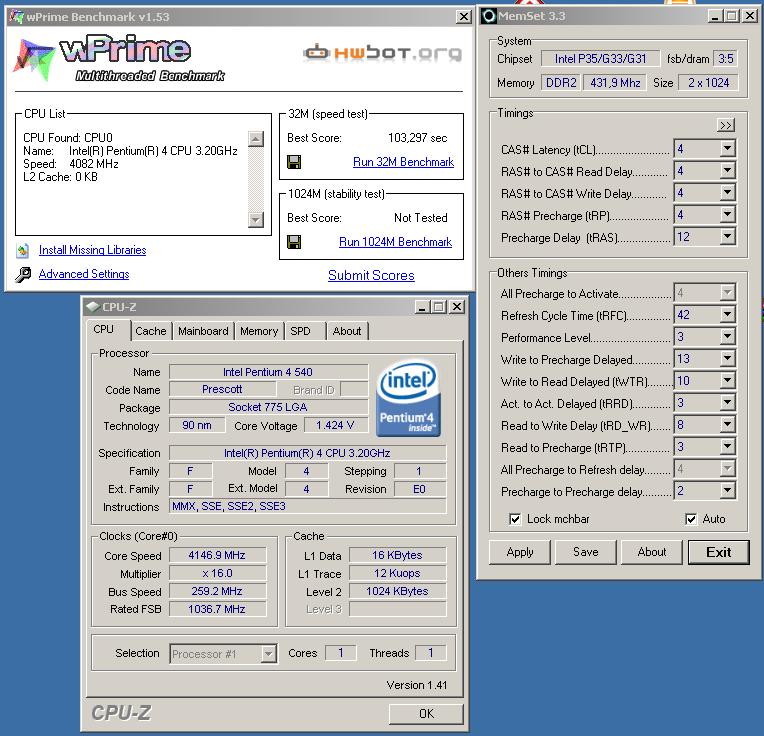Toggle the Lock mchbar checkbox
The image size is (764, 736).
coord(515,519)
